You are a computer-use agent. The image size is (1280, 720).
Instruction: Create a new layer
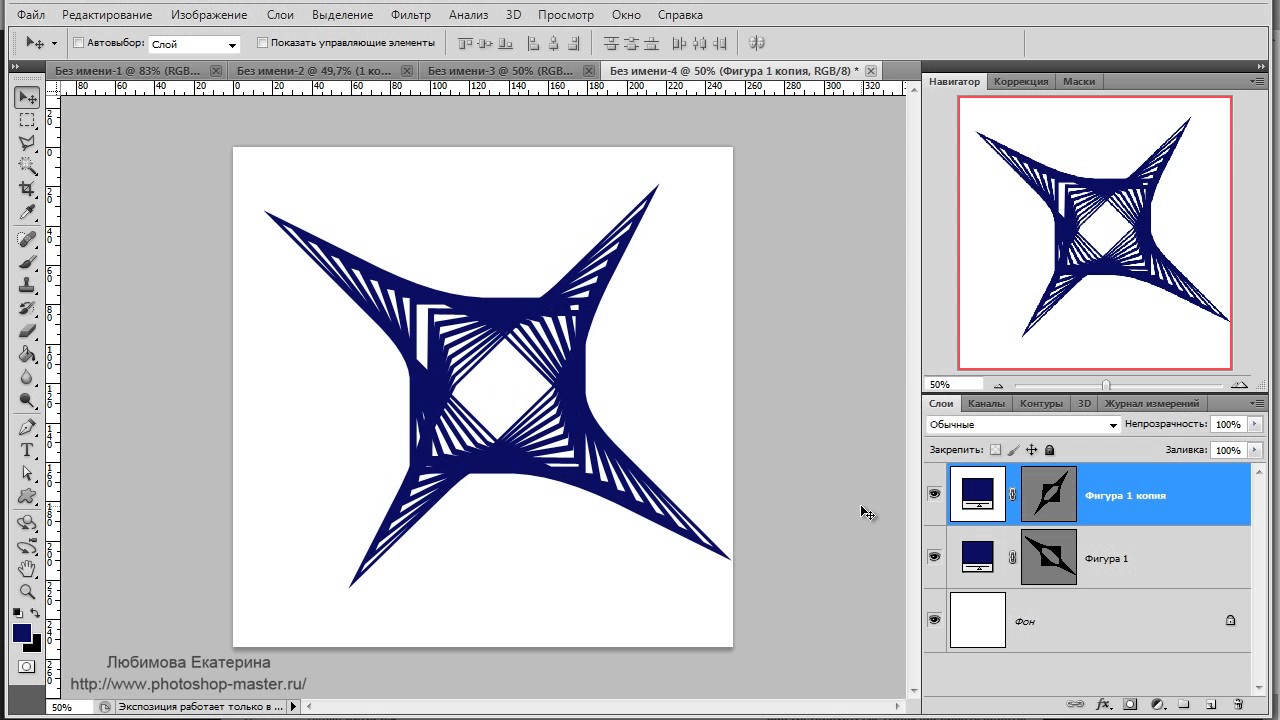(x=1211, y=704)
